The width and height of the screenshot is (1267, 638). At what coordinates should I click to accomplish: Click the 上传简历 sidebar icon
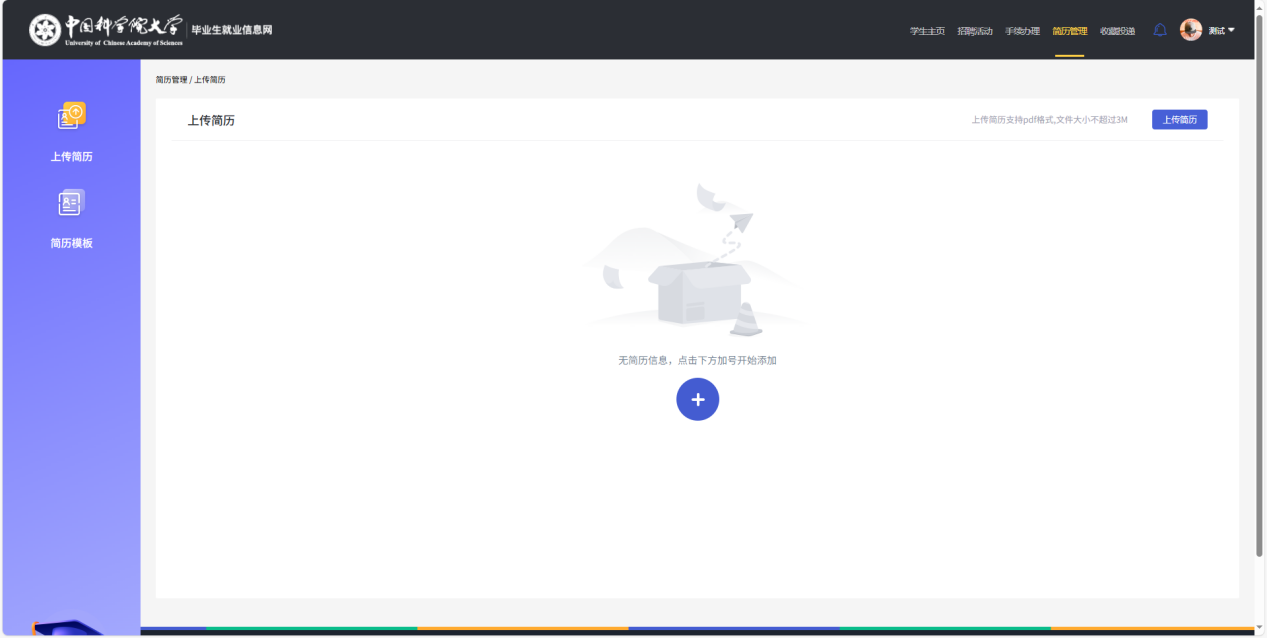pyautogui.click(x=71, y=117)
